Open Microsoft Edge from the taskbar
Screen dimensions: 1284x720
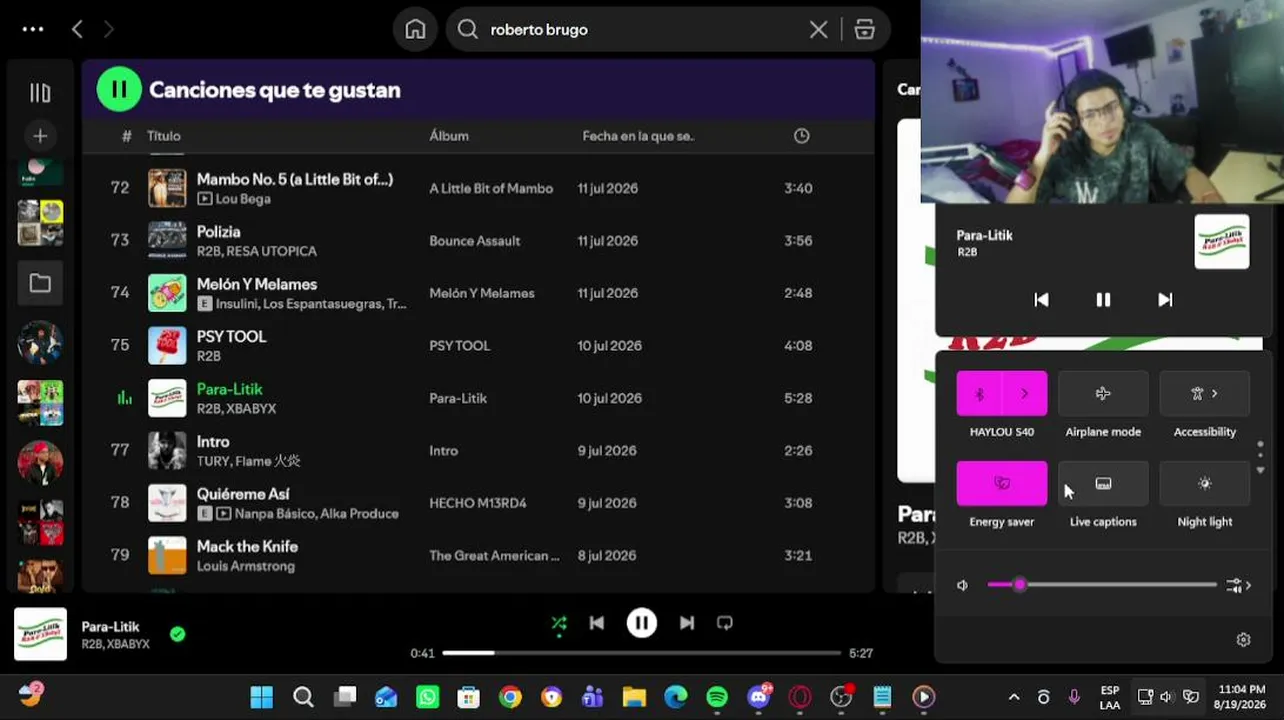pos(676,697)
